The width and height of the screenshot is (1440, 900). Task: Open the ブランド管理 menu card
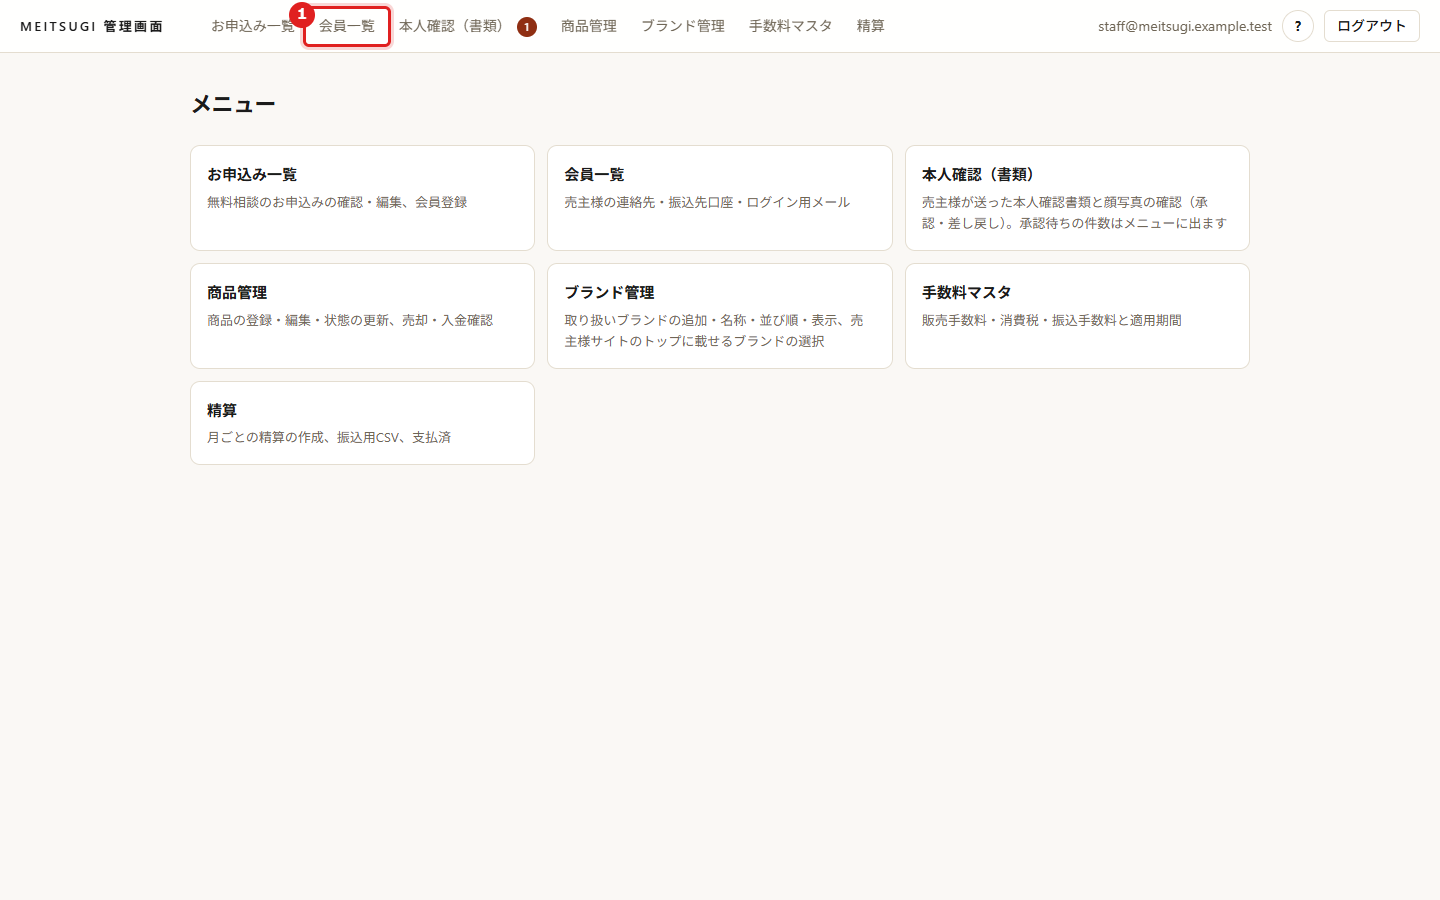pos(720,316)
